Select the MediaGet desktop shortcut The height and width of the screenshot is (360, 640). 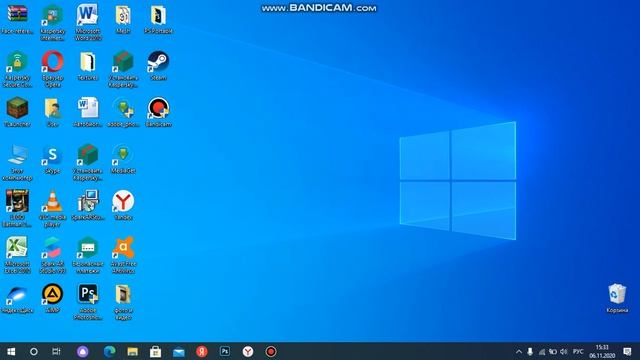coord(123,159)
